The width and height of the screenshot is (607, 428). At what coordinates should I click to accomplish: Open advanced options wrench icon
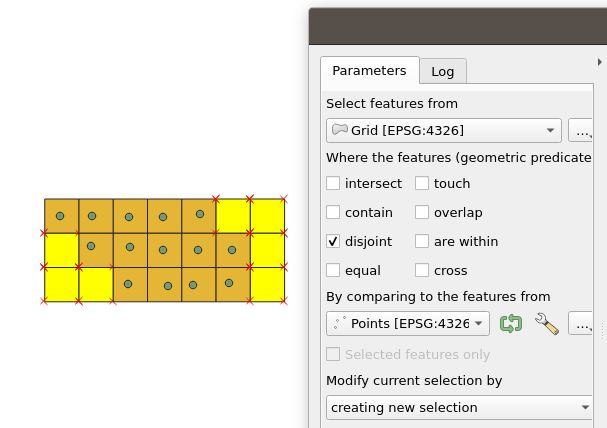(x=547, y=324)
